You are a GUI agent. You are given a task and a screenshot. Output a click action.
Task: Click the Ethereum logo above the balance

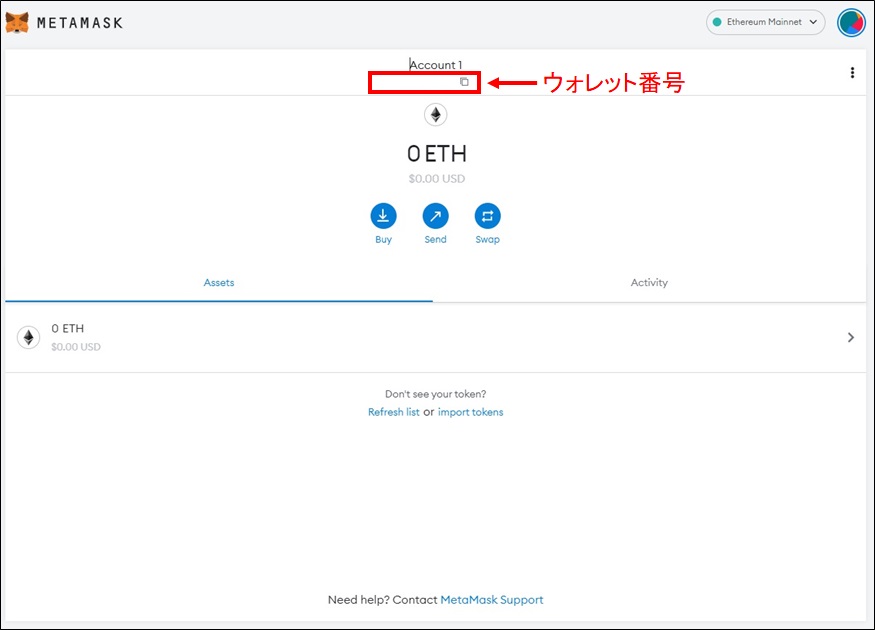point(436,115)
